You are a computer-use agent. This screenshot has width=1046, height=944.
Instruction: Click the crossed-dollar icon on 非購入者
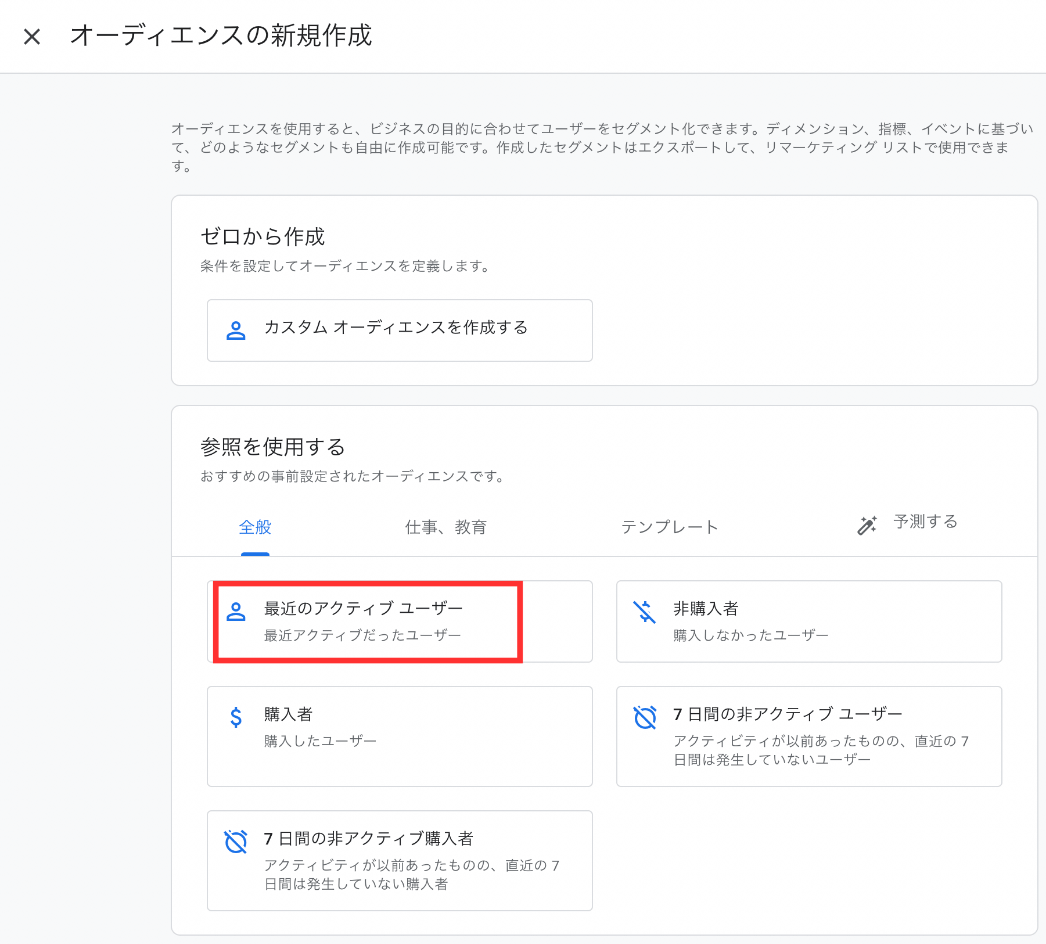(644, 611)
